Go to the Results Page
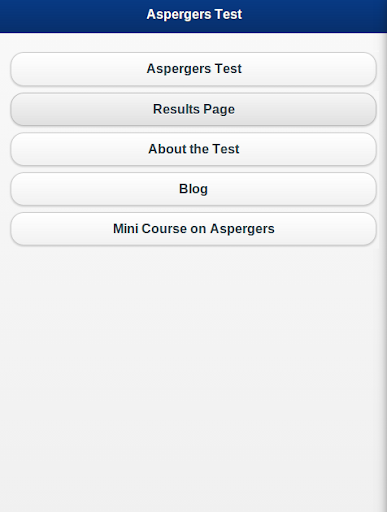Viewport: 387px width, 512px height. point(193,109)
